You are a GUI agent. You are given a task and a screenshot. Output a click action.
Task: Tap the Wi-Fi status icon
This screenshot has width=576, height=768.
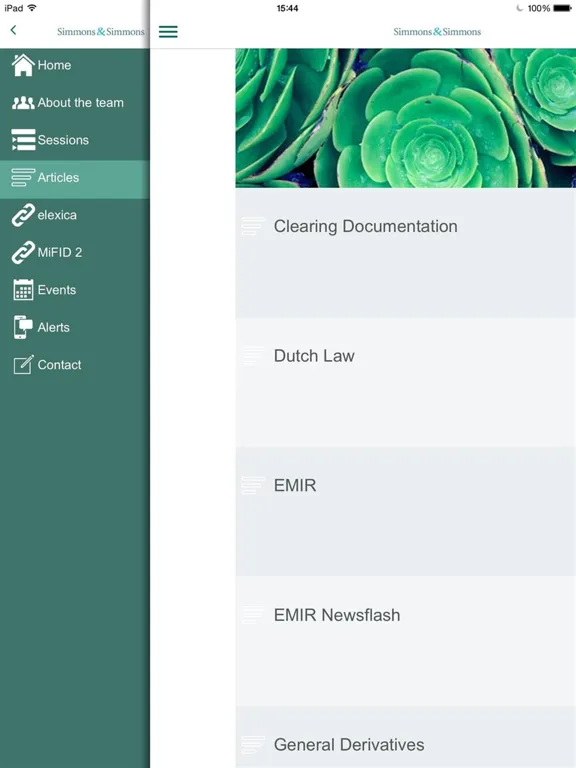click(x=32, y=8)
